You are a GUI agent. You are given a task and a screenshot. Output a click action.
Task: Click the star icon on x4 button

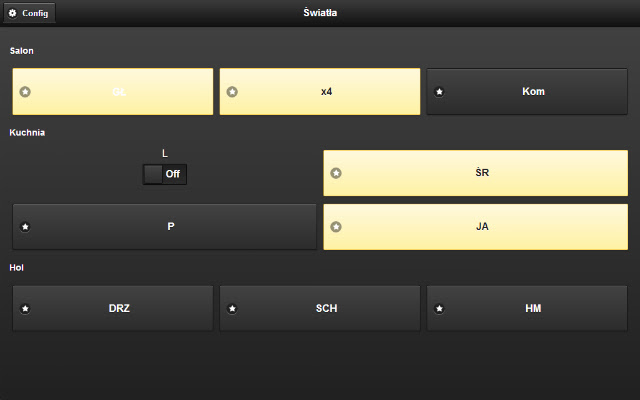[x=232, y=92]
